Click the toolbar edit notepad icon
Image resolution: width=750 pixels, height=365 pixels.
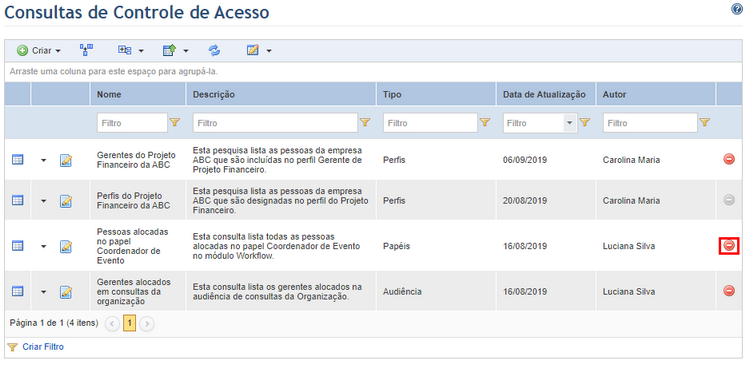pos(253,50)
